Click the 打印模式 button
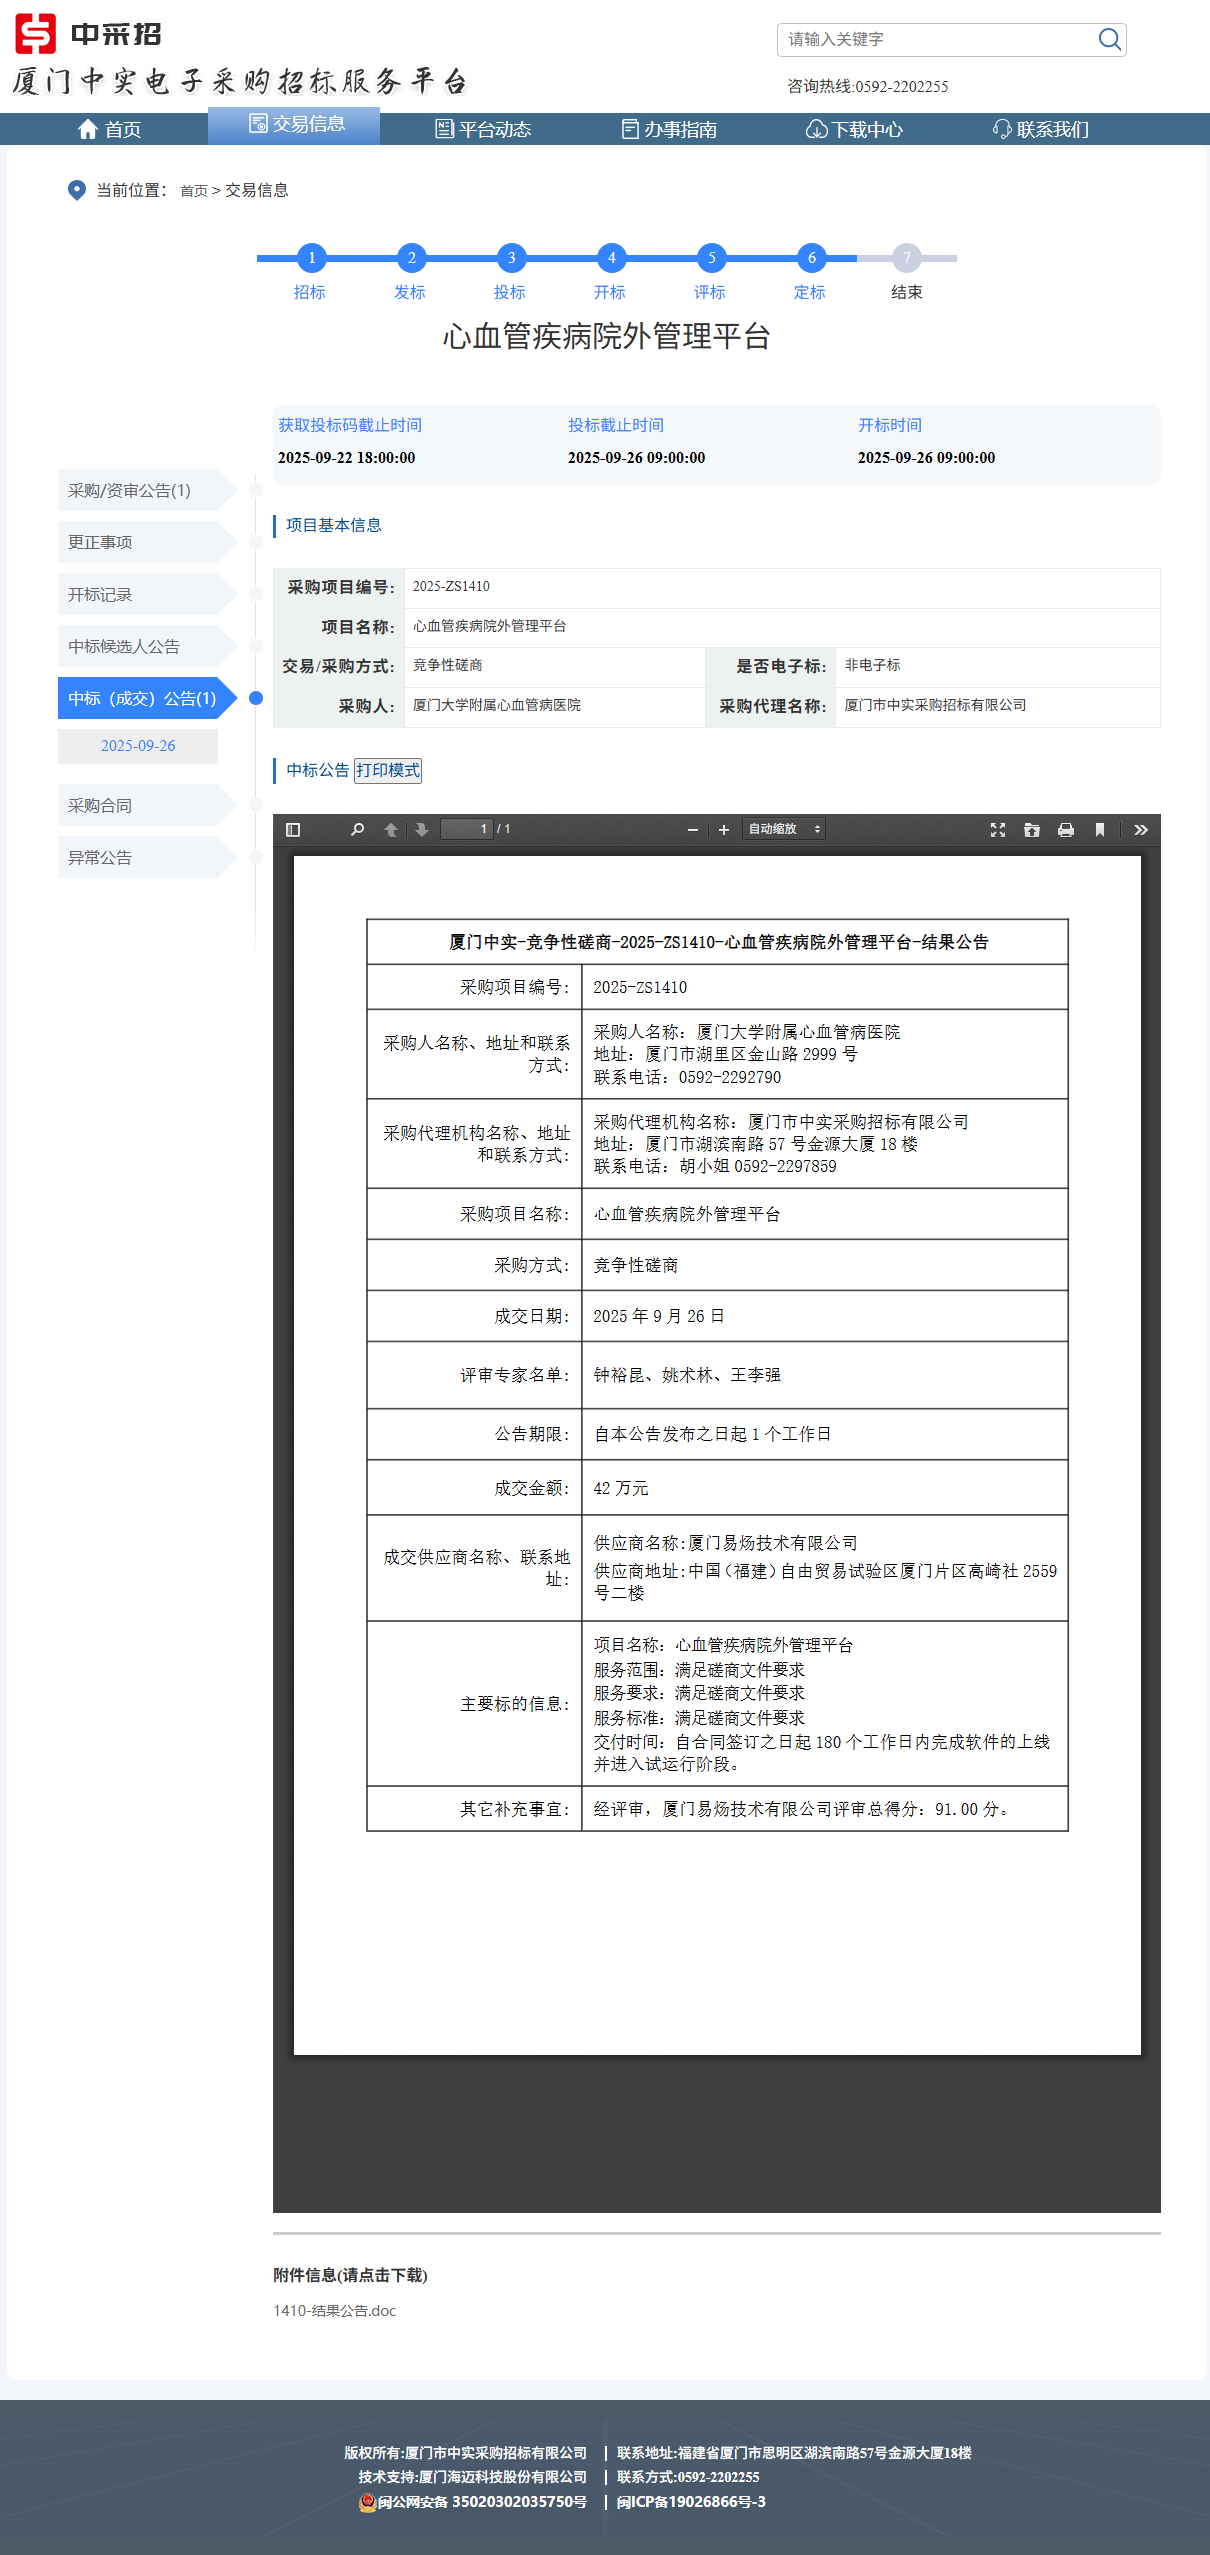The width and height of the screenshot is (1210, 2555). point(388,770)
